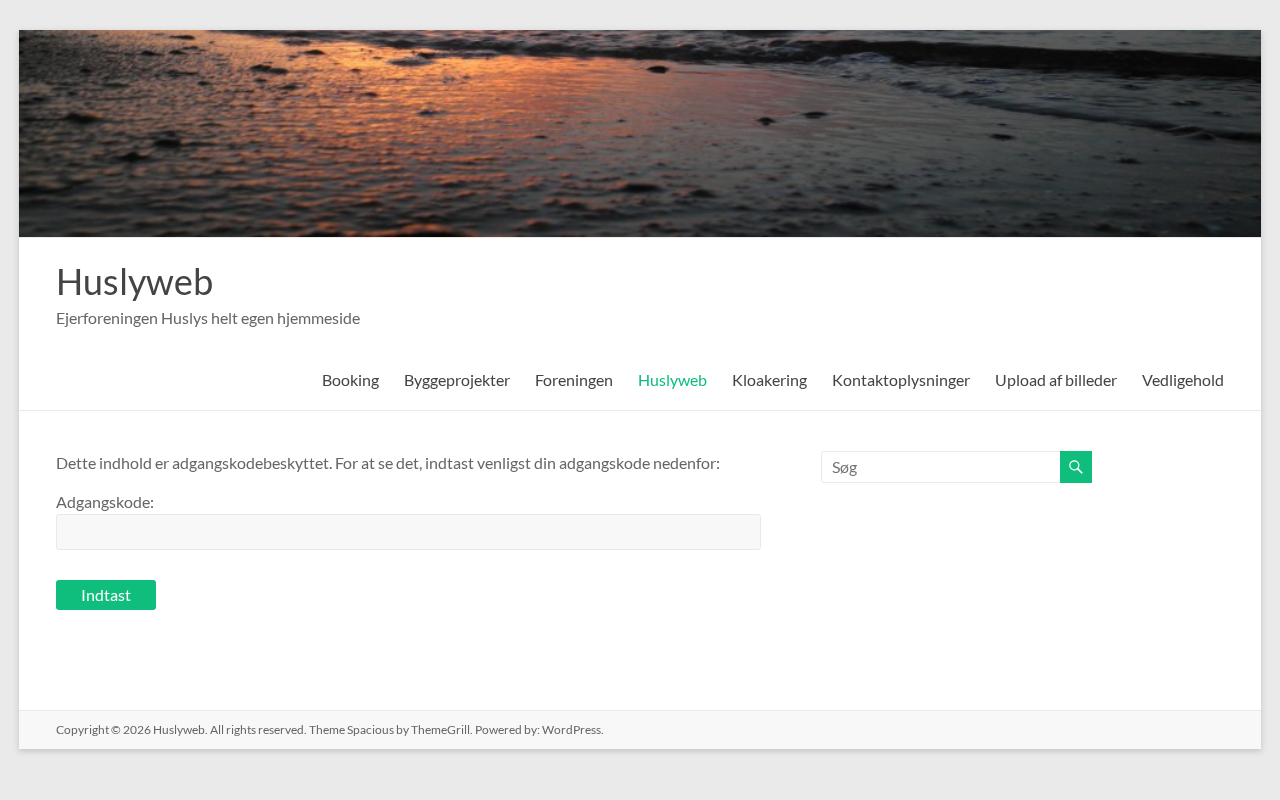Viewport: 1280px width, 800px height.
Task: Focus the Adgangskode password field
Action: pos(408,532)
